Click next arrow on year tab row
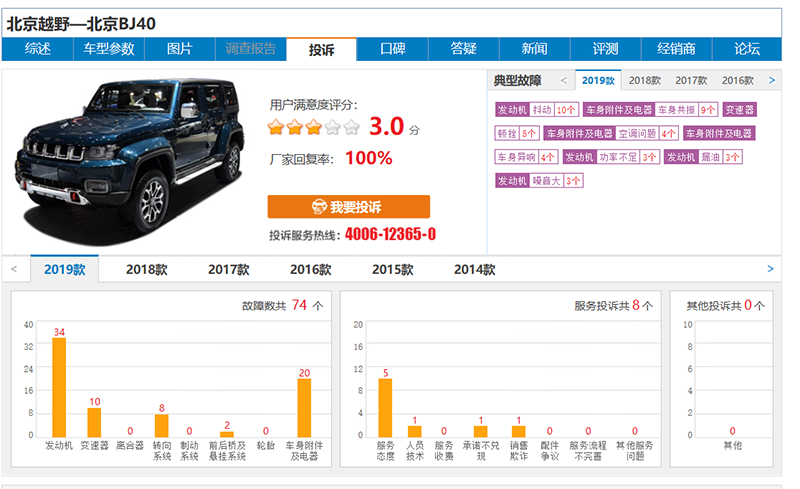Viewport: 800px width, 489px height. coord(770,268)
